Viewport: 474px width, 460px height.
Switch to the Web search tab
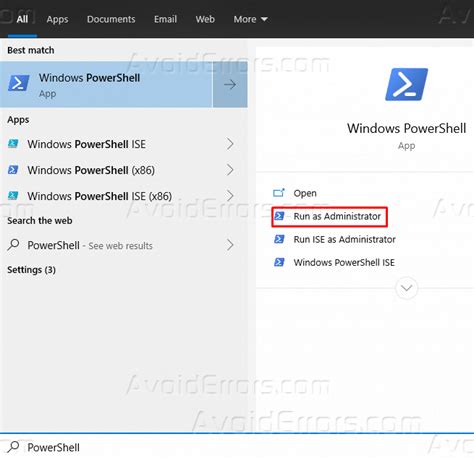pos(205,19)
